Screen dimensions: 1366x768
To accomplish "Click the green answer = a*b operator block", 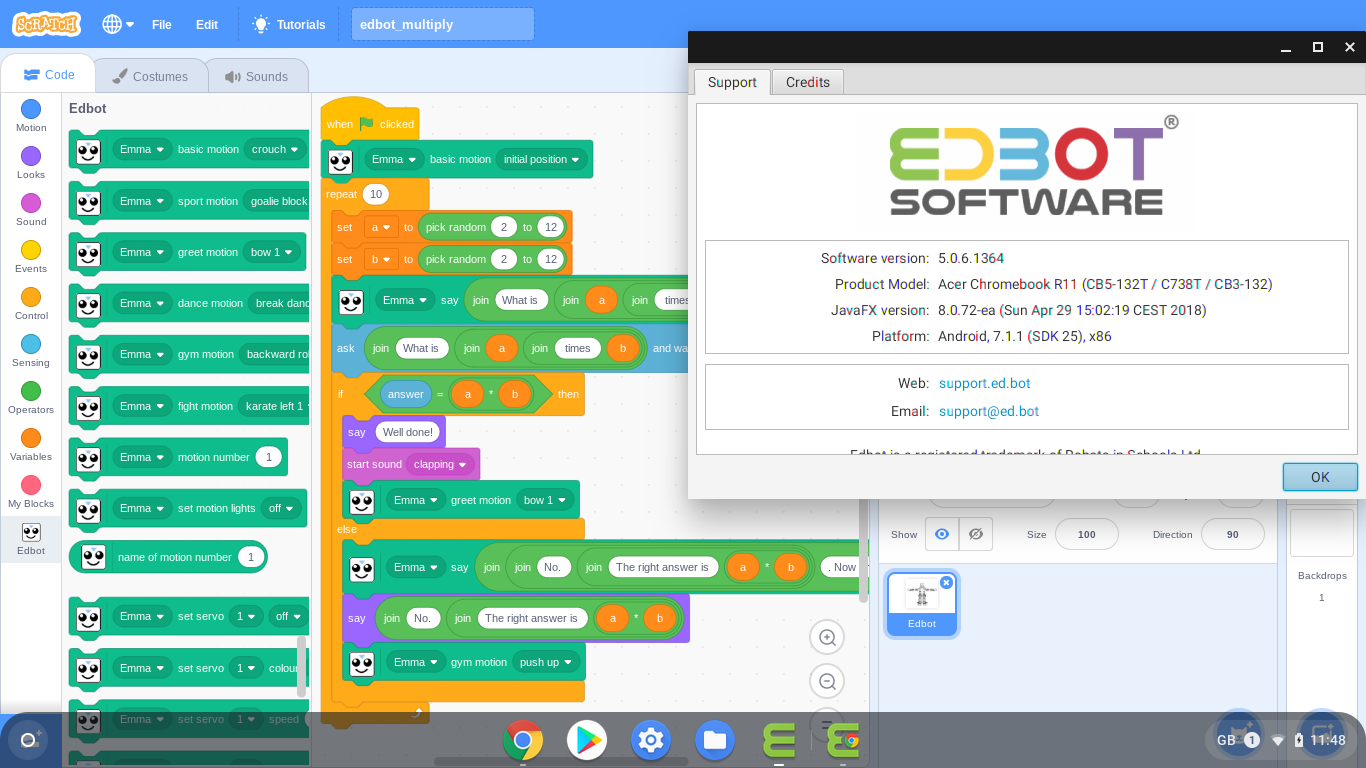I will pos(460,394).
